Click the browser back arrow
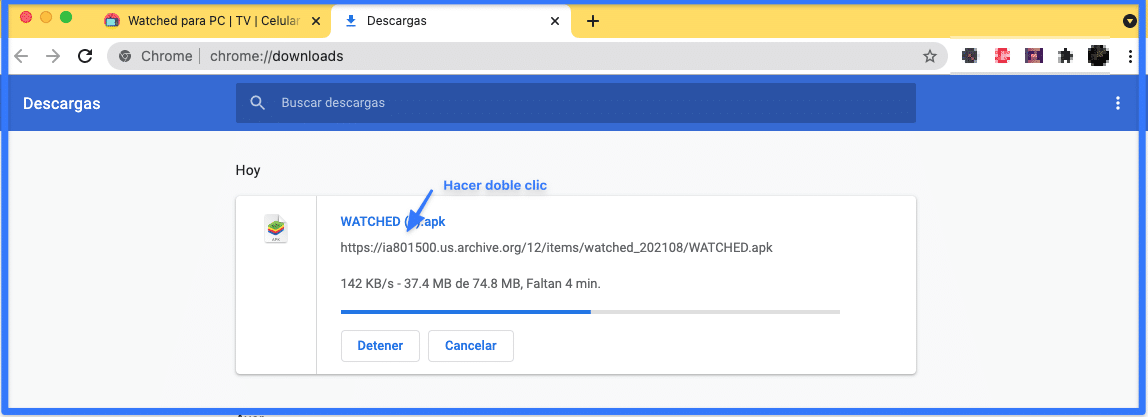1148x417 pixels. (x=21, y=56)
